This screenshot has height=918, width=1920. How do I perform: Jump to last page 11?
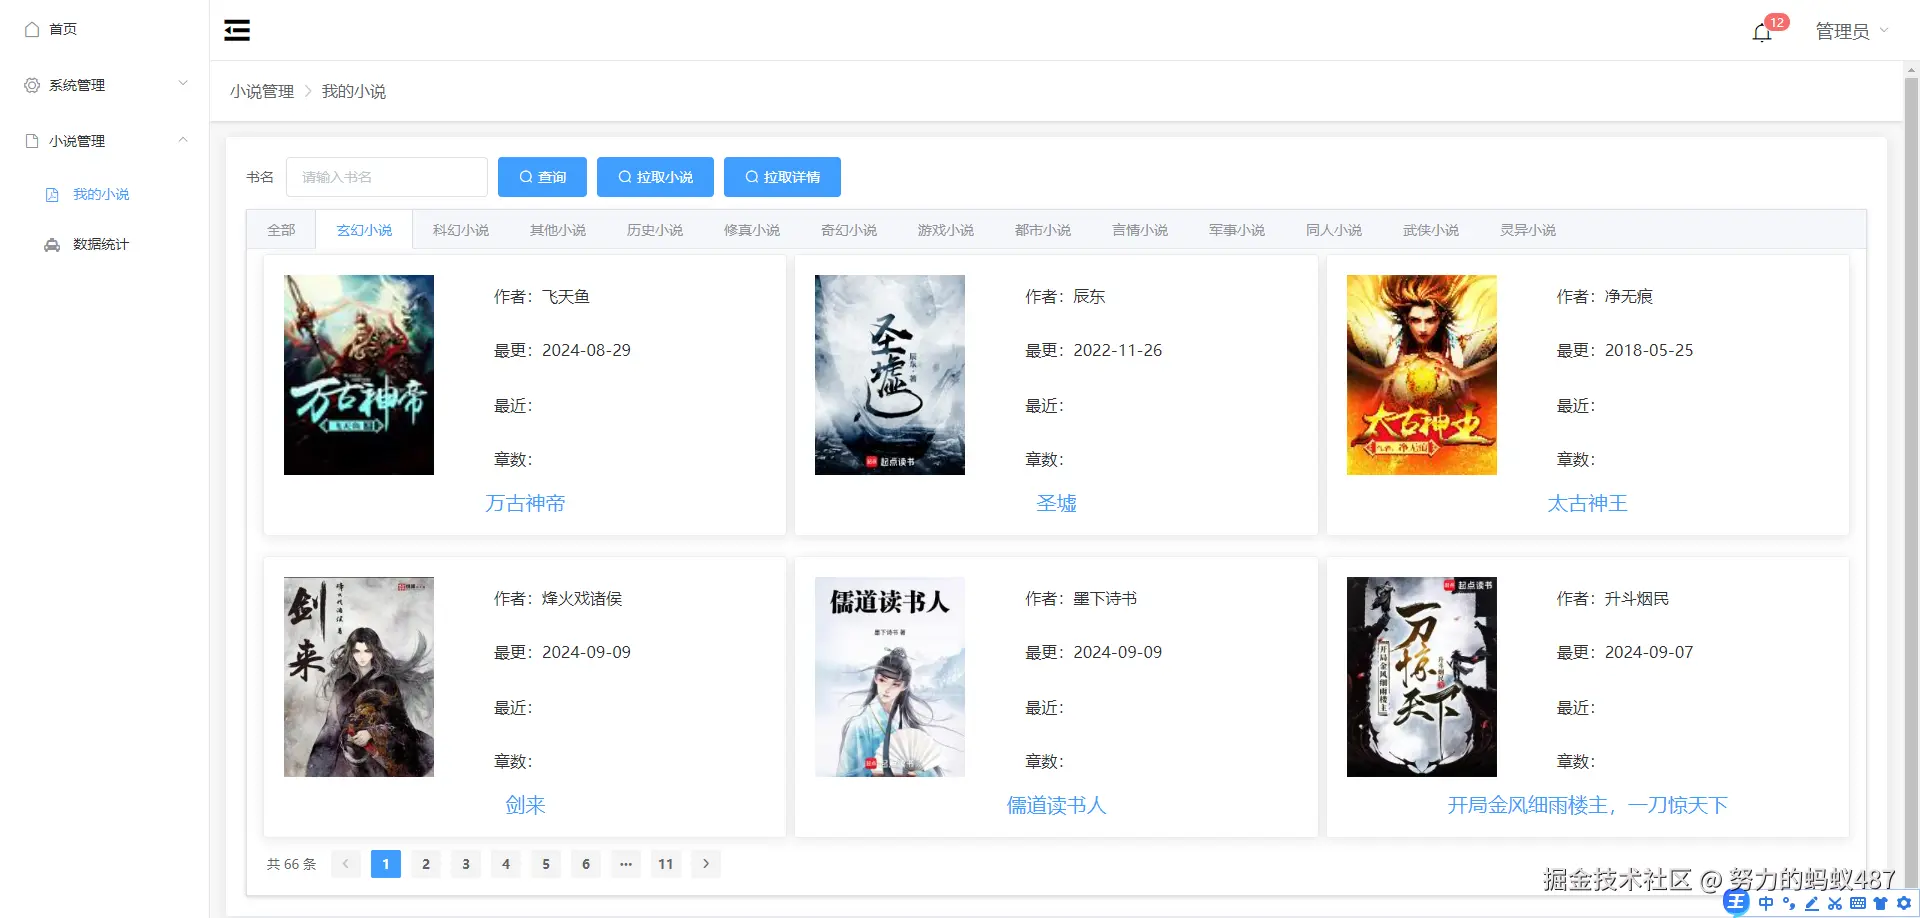(666, 864)
